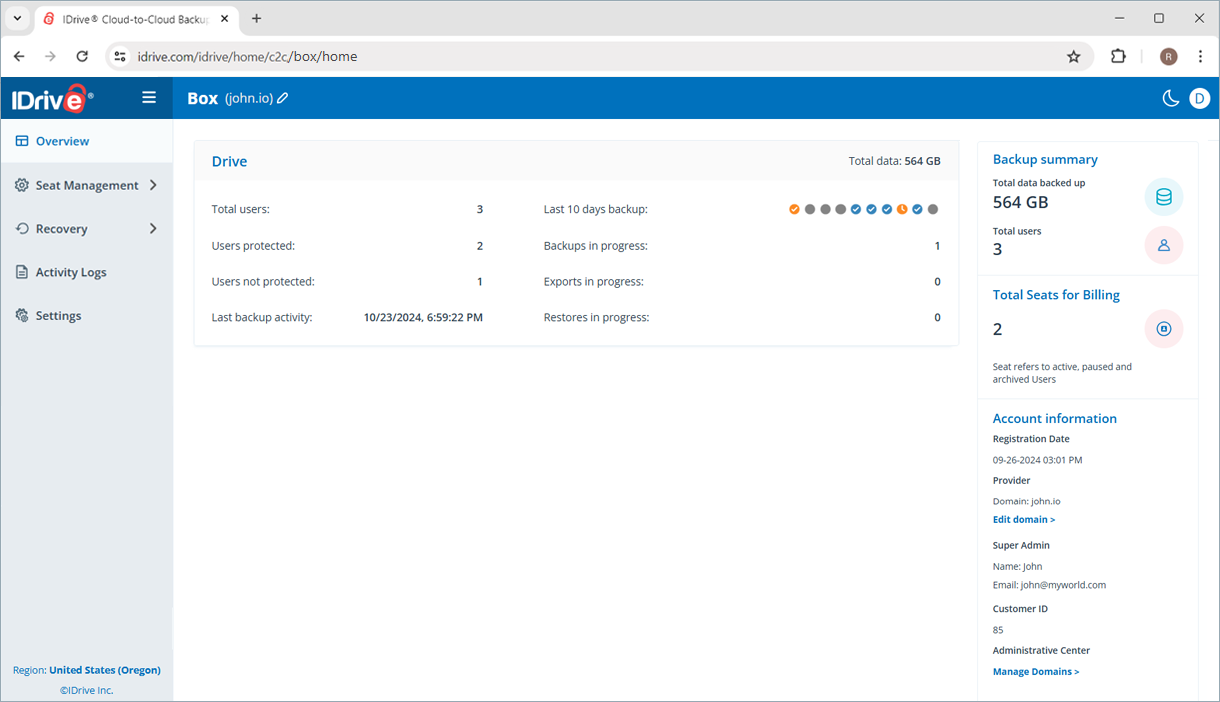Open the Manage Domains link
1220x702 pixels.
coord(1035,672)
